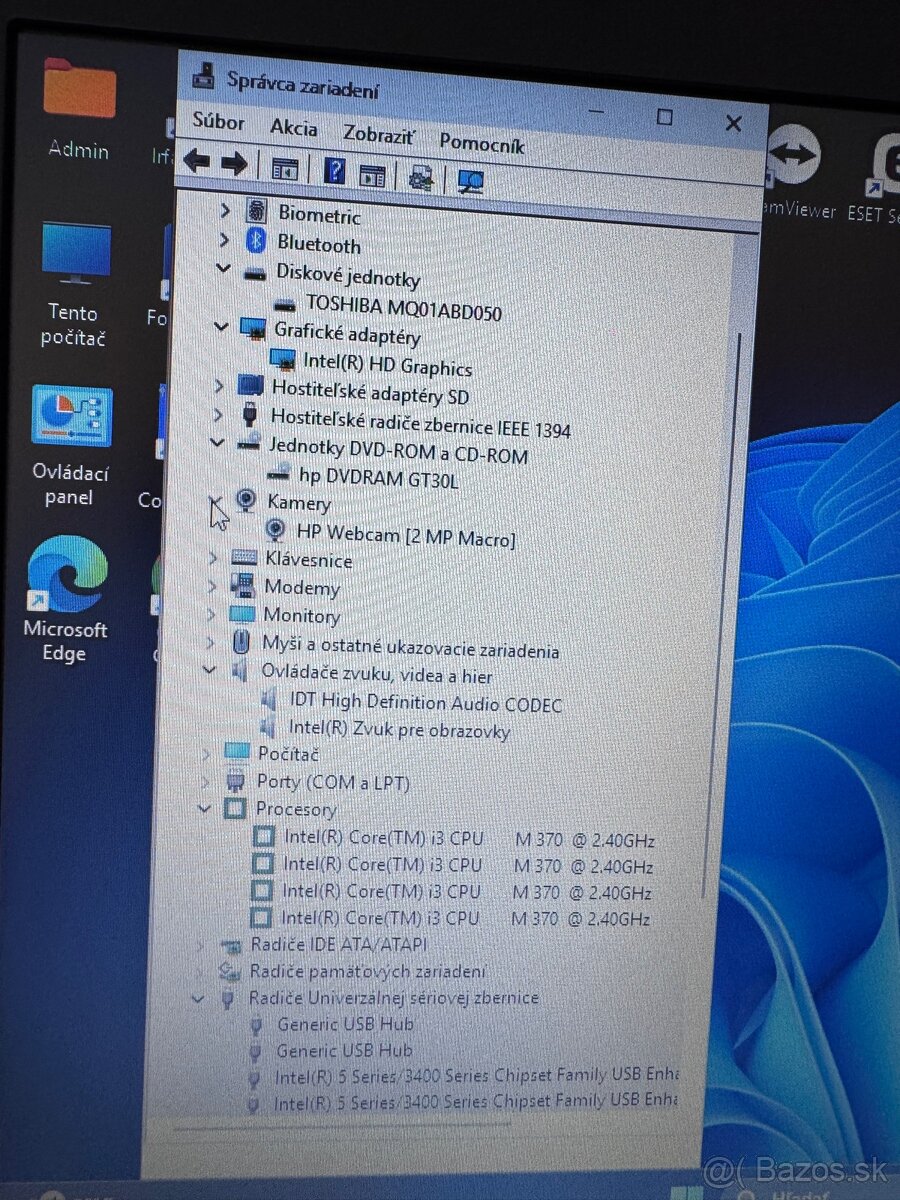Select Hostiteľské radiče zbernice IEEE 1394
Viewport: 900px width, 1200px height.
[x=421, y=422]
